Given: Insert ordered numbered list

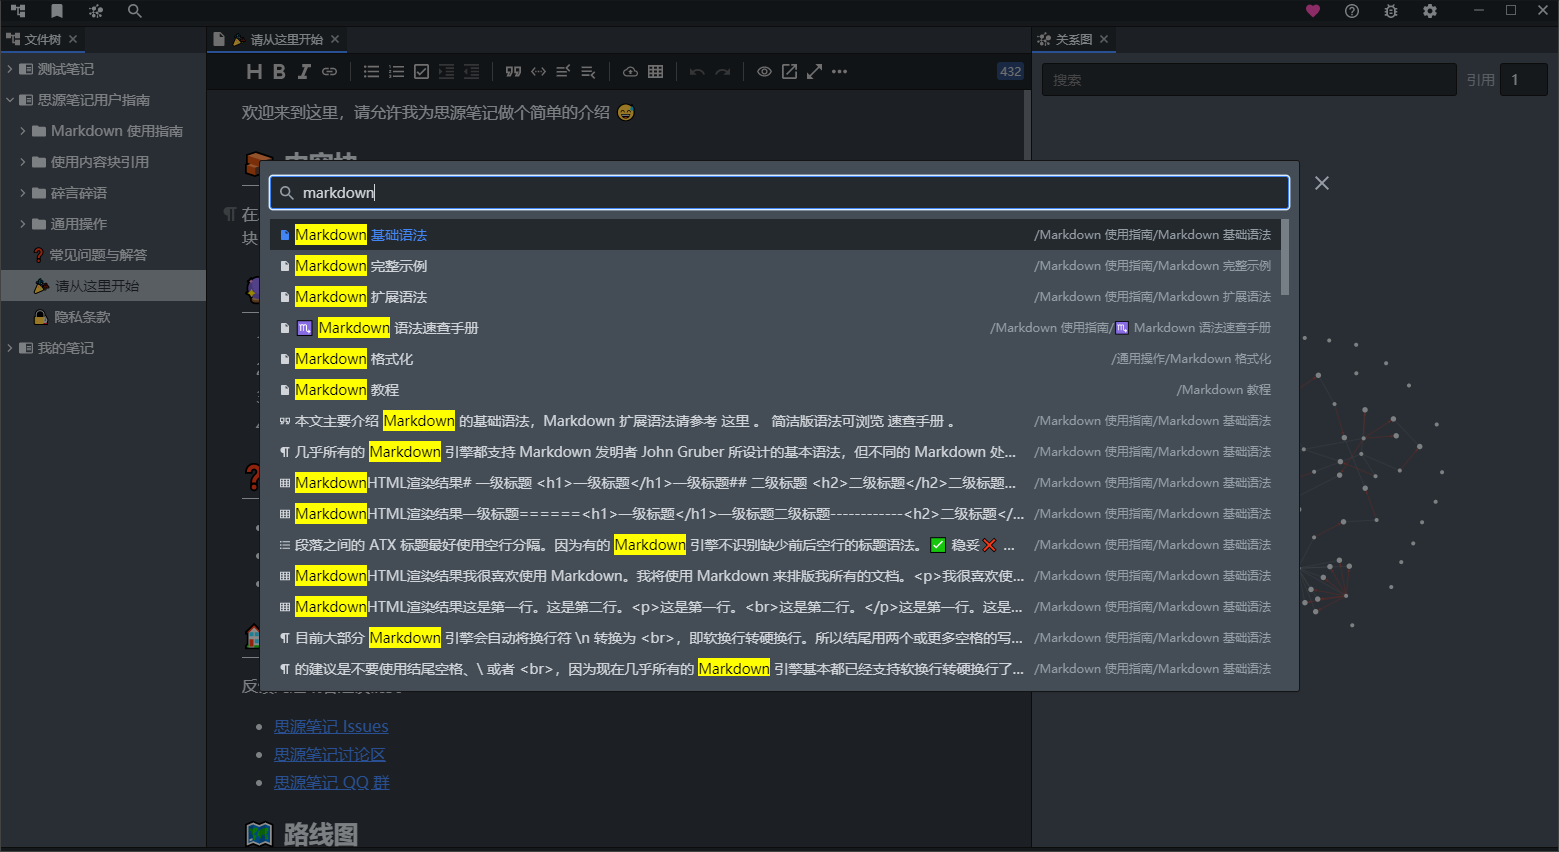Looking at the screenshot, I should point(396,71).
